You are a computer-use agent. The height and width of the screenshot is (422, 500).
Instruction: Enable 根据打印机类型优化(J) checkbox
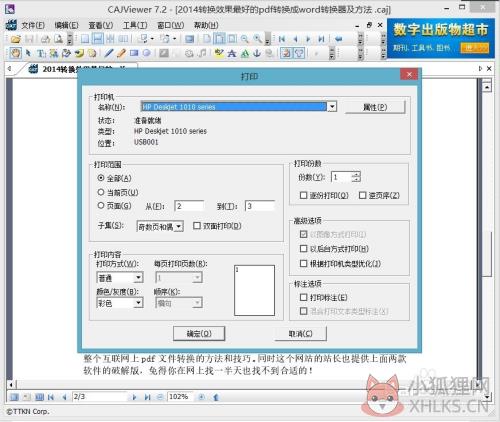coord(303,263)
